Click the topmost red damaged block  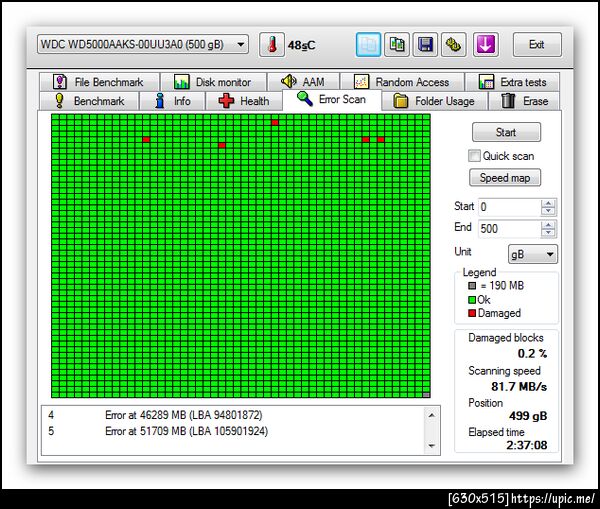(x=275, y=122)
